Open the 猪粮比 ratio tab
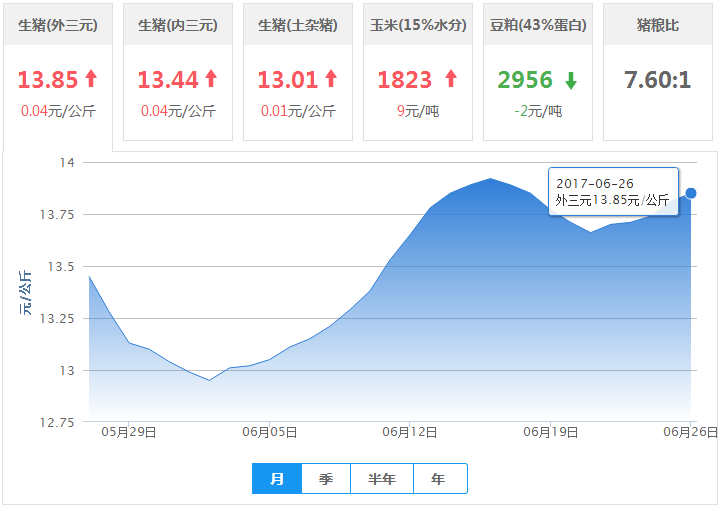721x509 pixels. pos(658,25)
